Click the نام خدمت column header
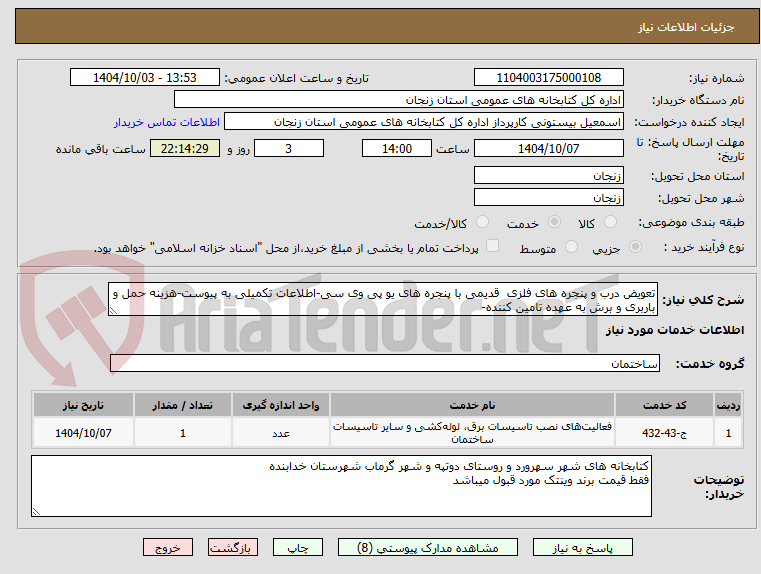The image size is (761, 574). tap(472, 405)
